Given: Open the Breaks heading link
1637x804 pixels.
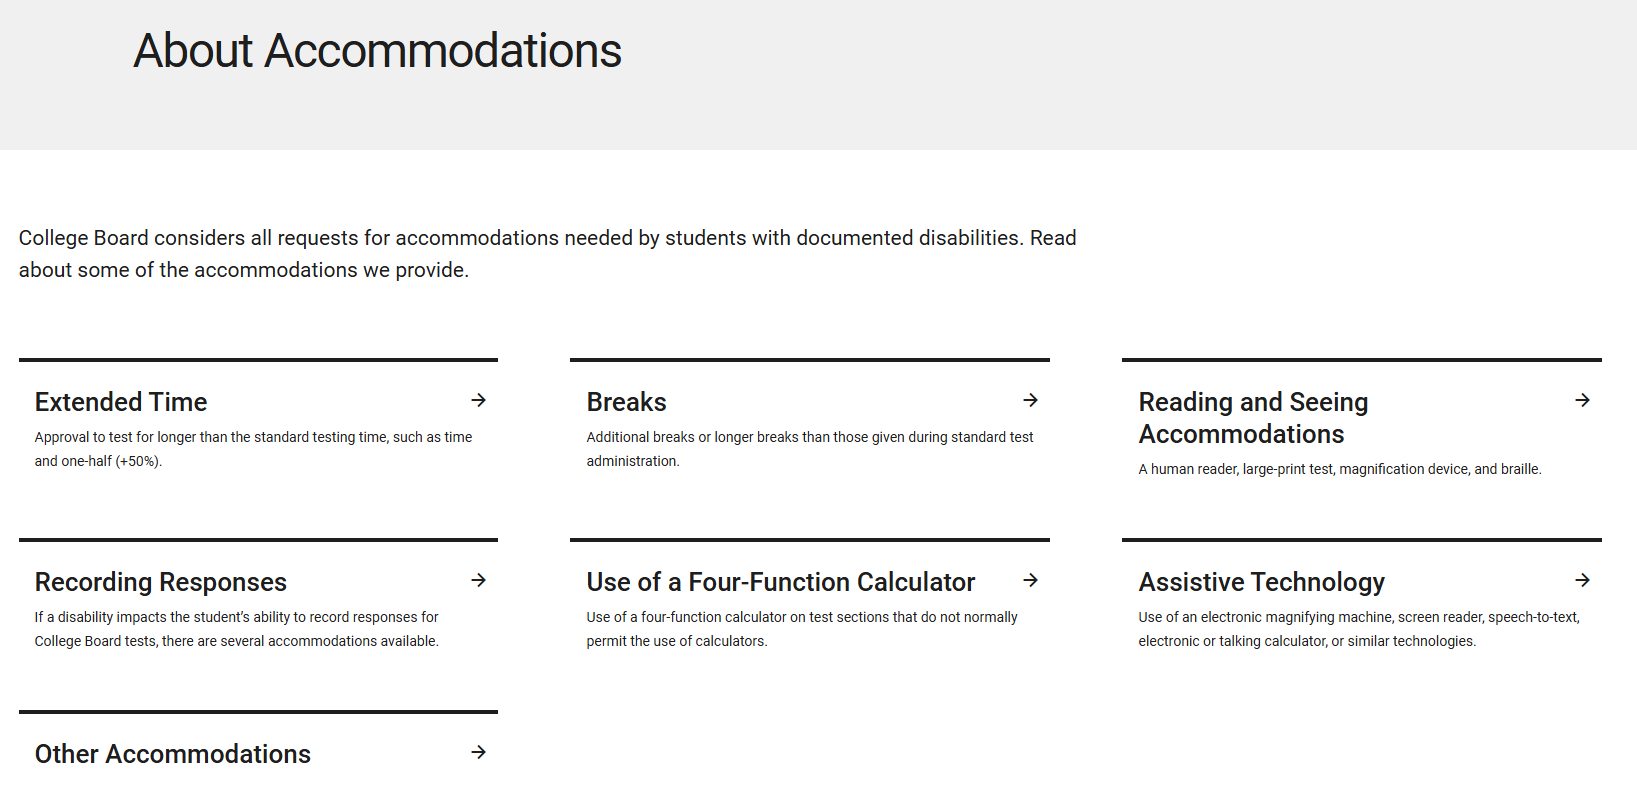Looking at the screenshot, I should (x=626, y=402).
